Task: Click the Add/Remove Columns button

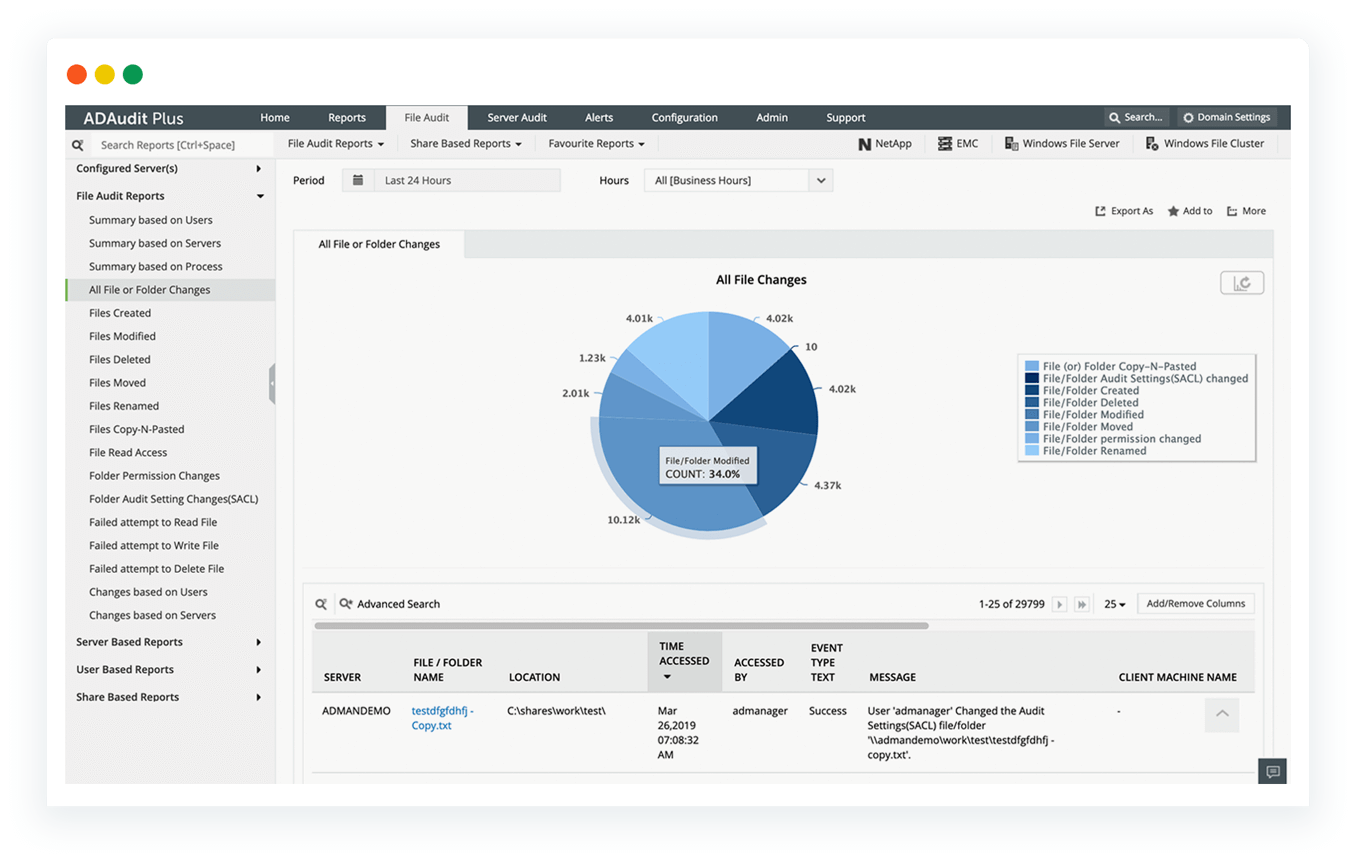Action: click(1196, 604)
